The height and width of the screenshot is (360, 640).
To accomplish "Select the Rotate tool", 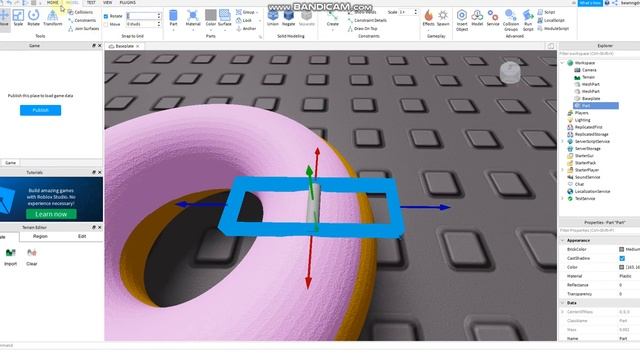I will 33,18.
